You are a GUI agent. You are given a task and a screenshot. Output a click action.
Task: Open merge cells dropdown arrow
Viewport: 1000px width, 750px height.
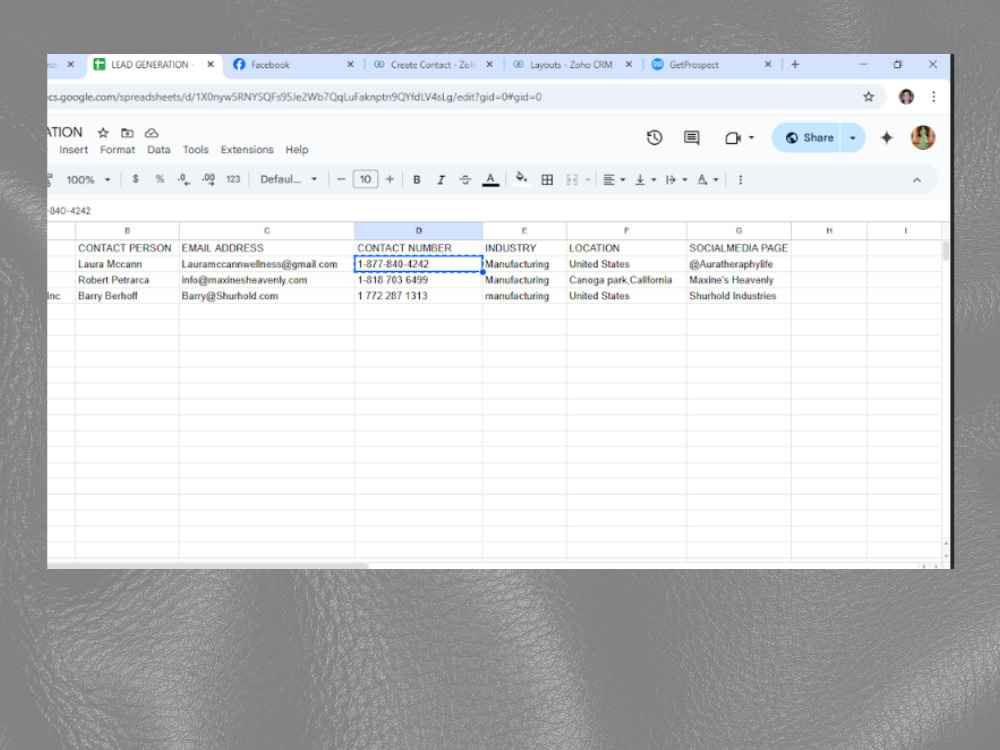tap(587, 180)
